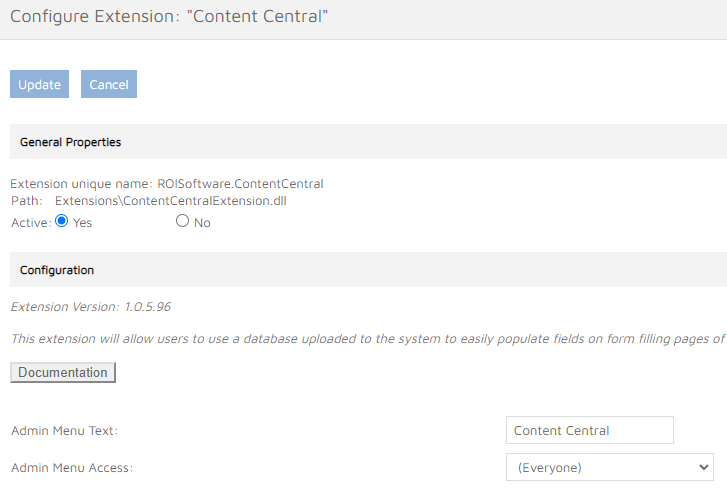
Task: Click the "No" label text
Action: tap(202, 222)
